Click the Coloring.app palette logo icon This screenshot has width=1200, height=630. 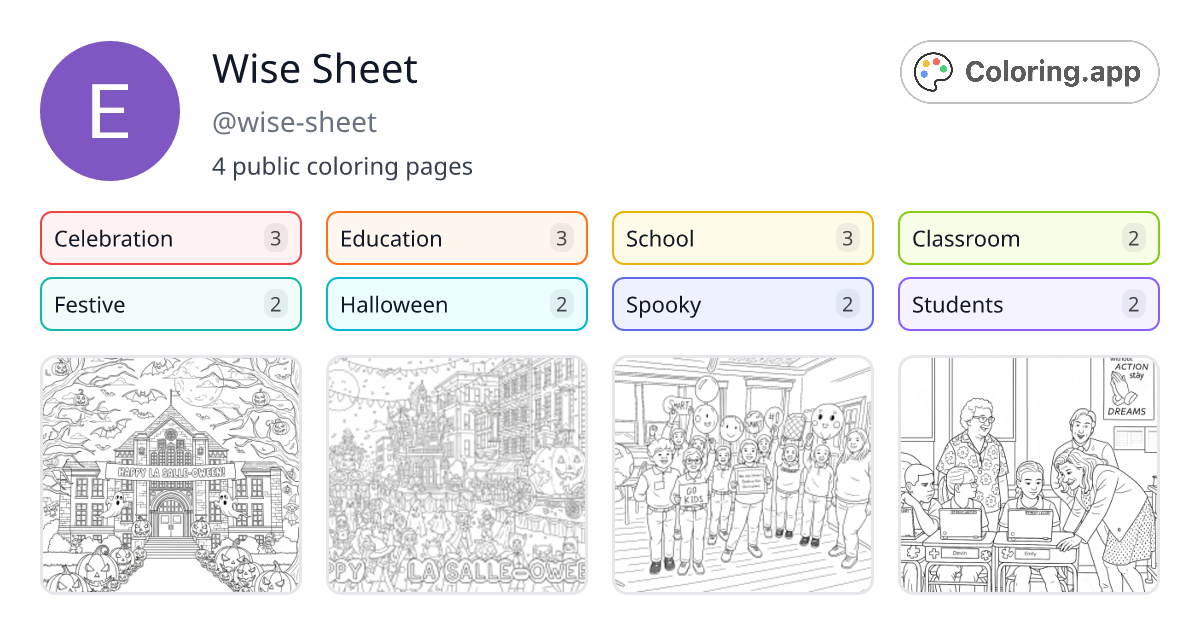[933, 71]
